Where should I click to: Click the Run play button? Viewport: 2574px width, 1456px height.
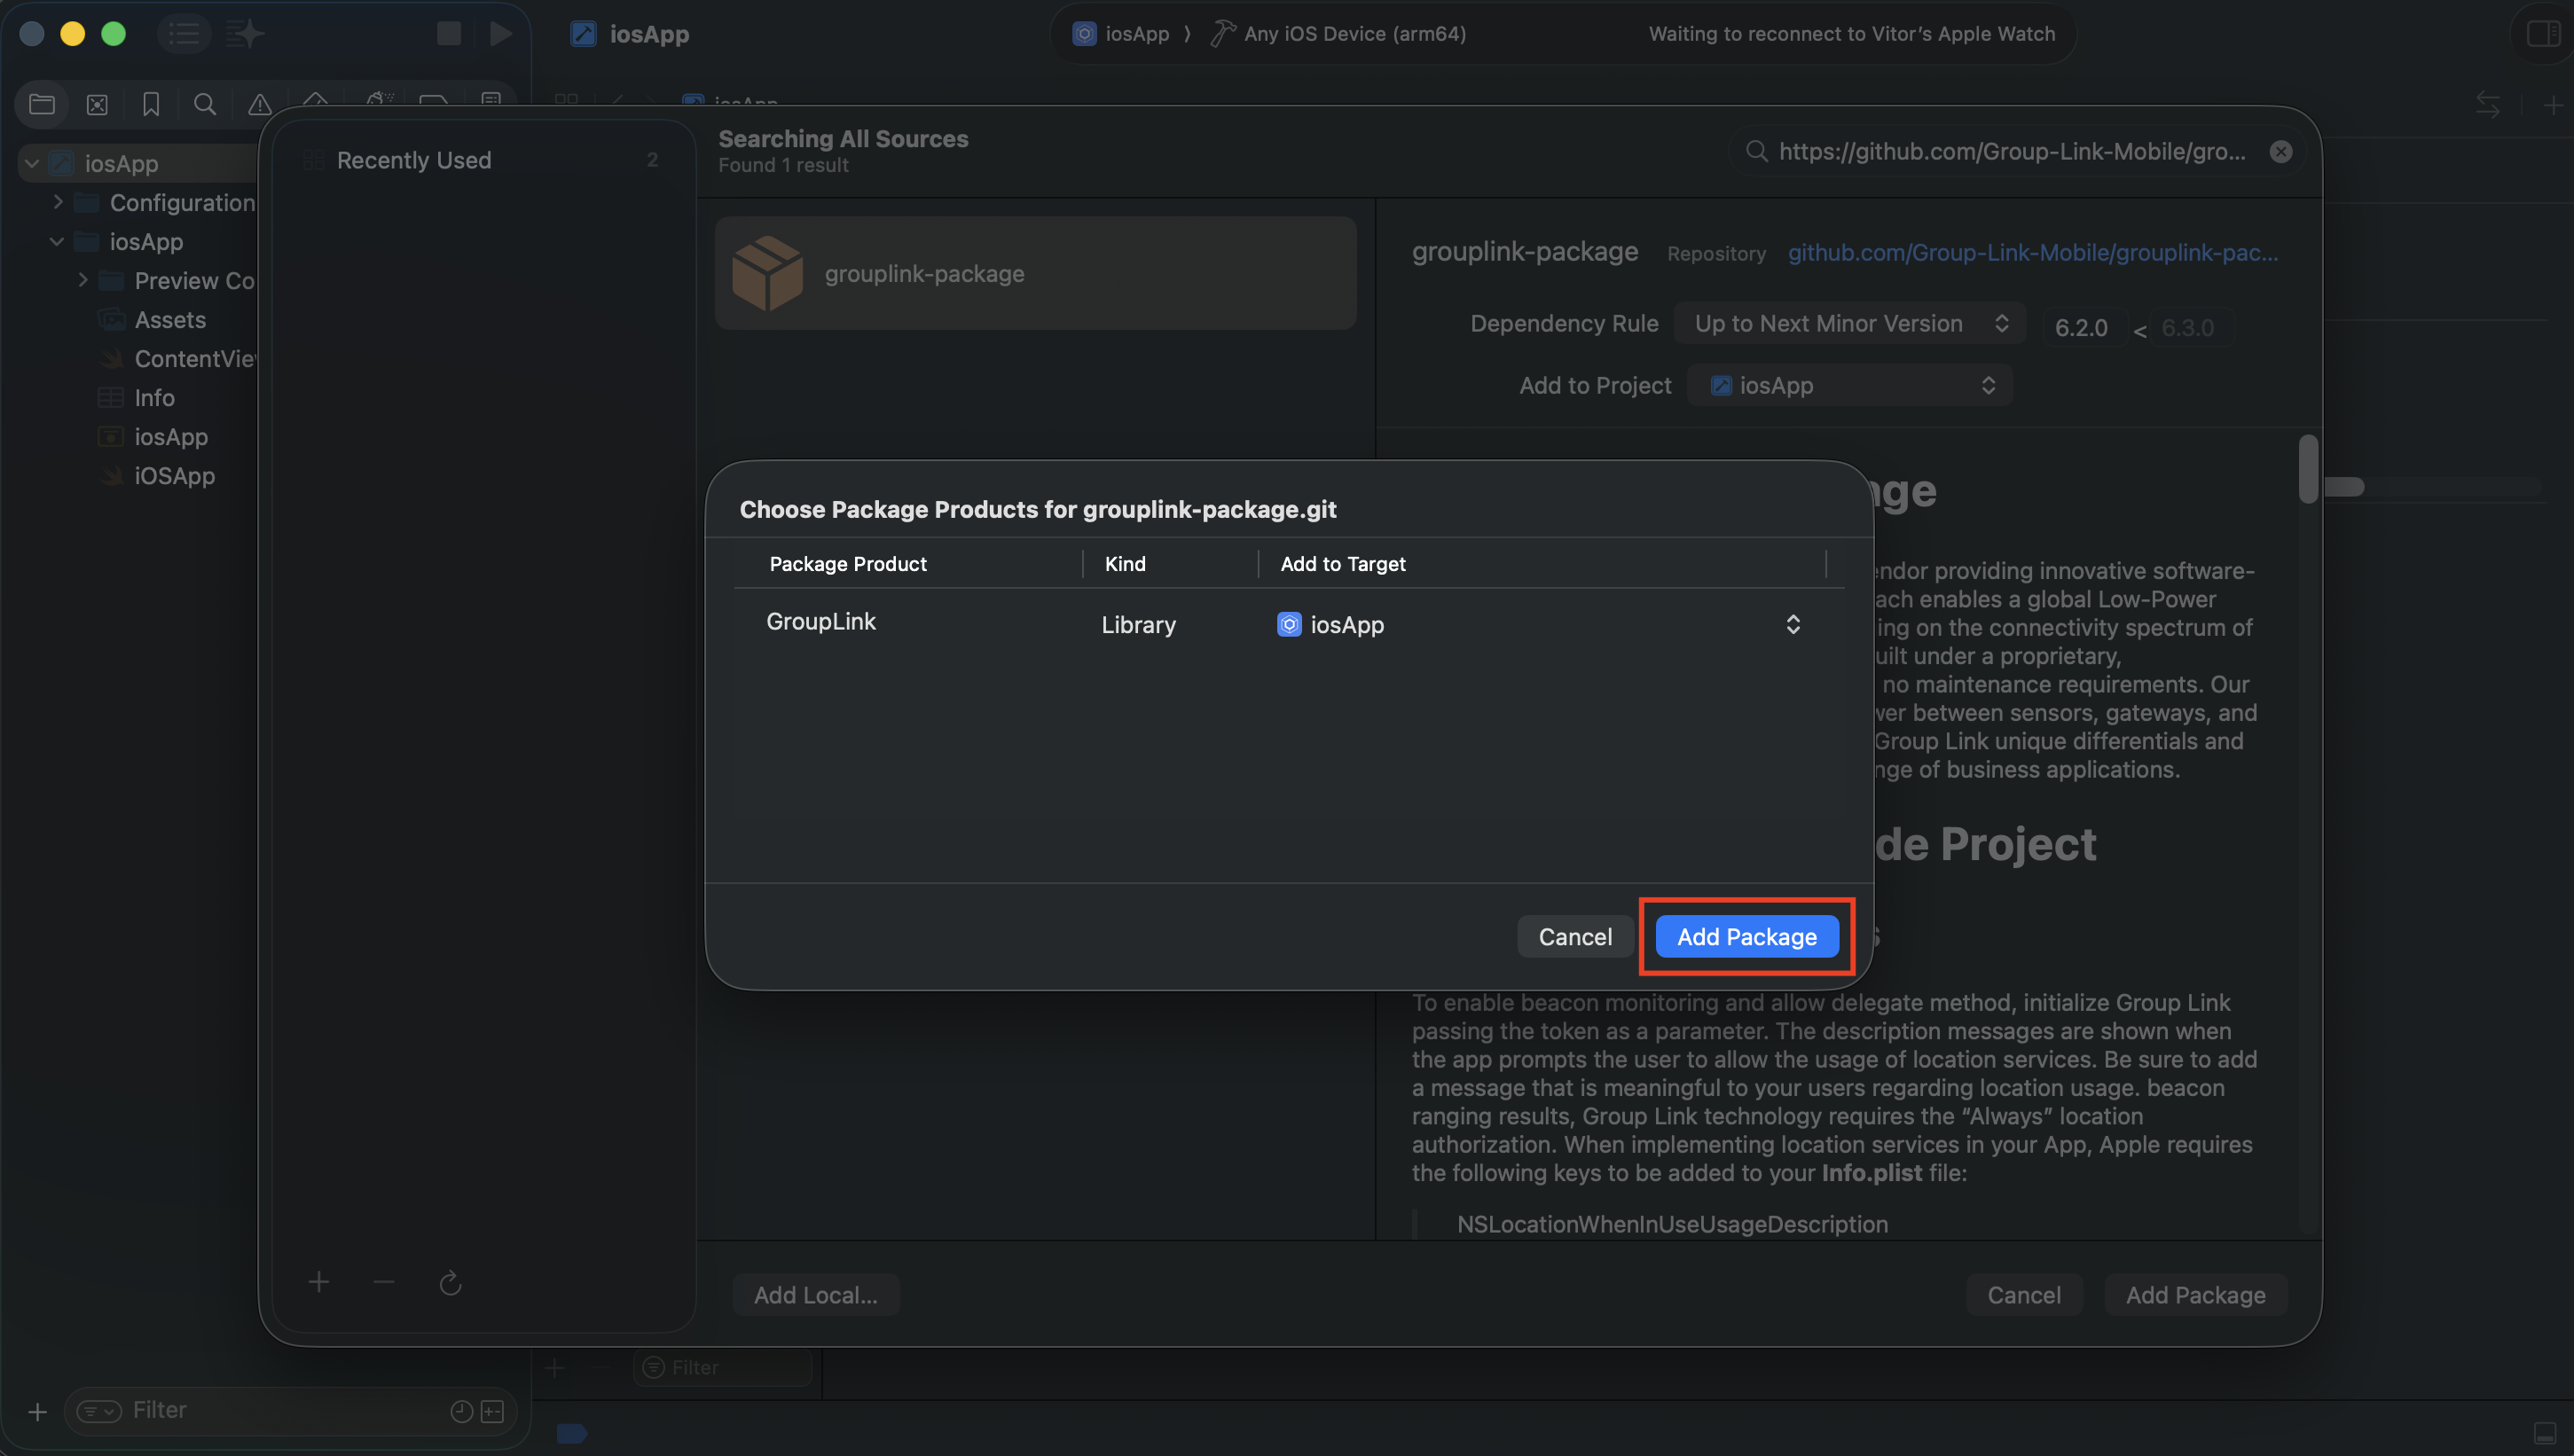(x=500, y=34)
